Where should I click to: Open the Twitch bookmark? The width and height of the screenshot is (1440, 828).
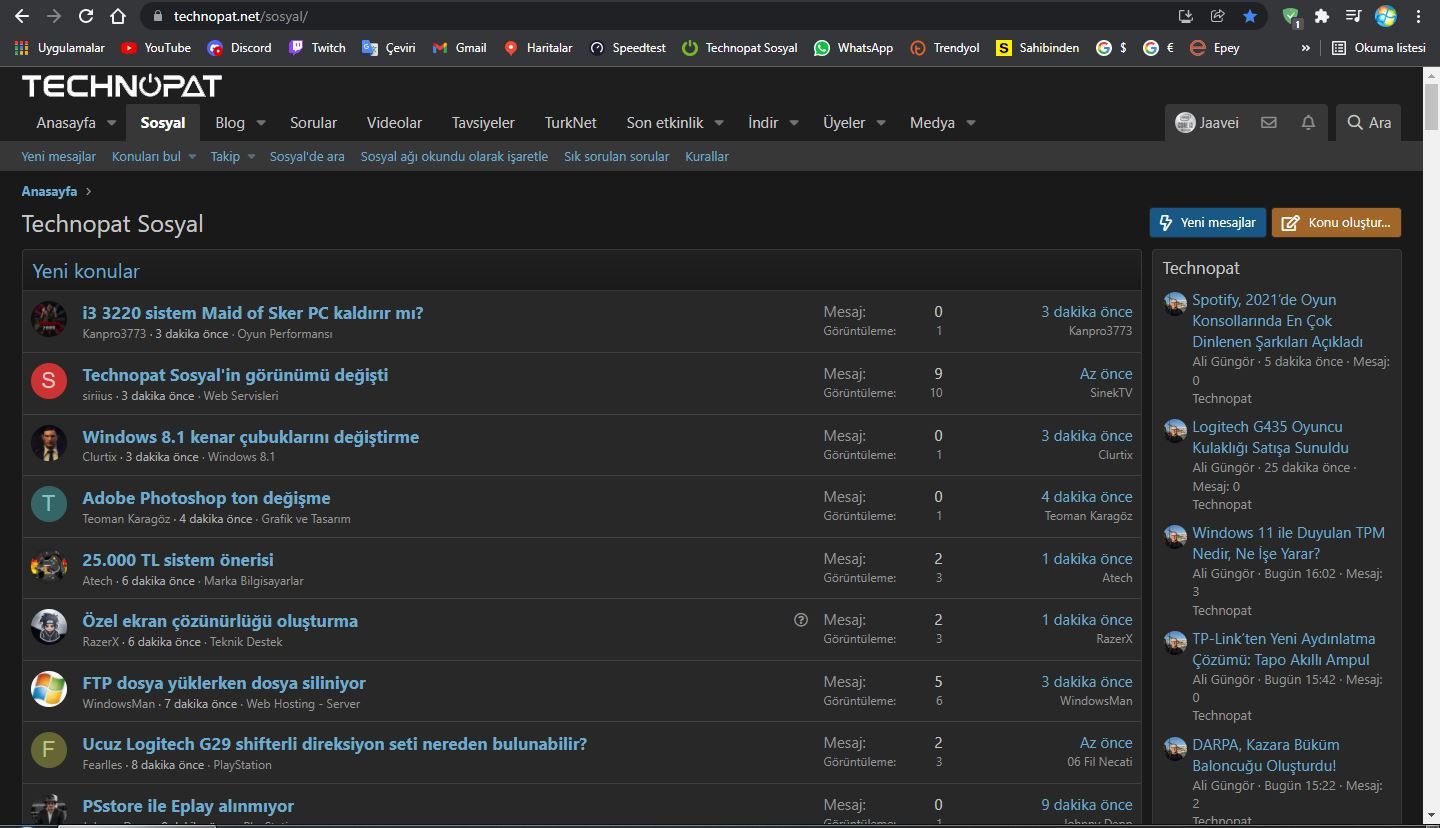pyautogui.click(x=317, y=47)
